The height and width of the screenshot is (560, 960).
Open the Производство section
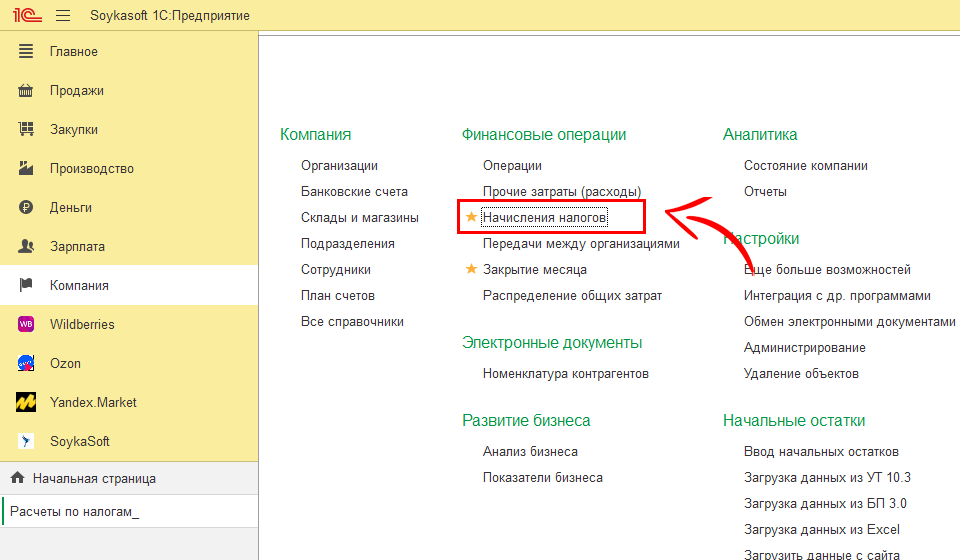pos(91,168)
